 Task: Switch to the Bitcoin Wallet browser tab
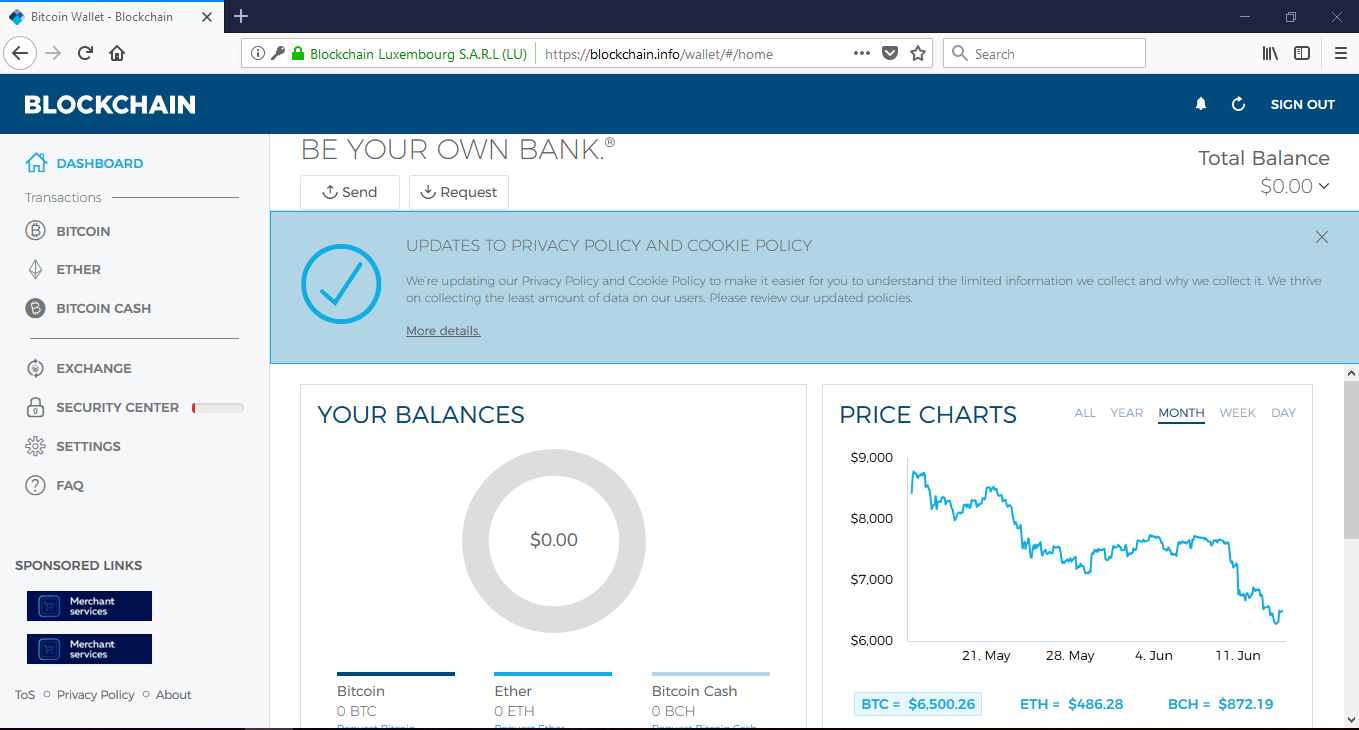[x=111, y=17]
